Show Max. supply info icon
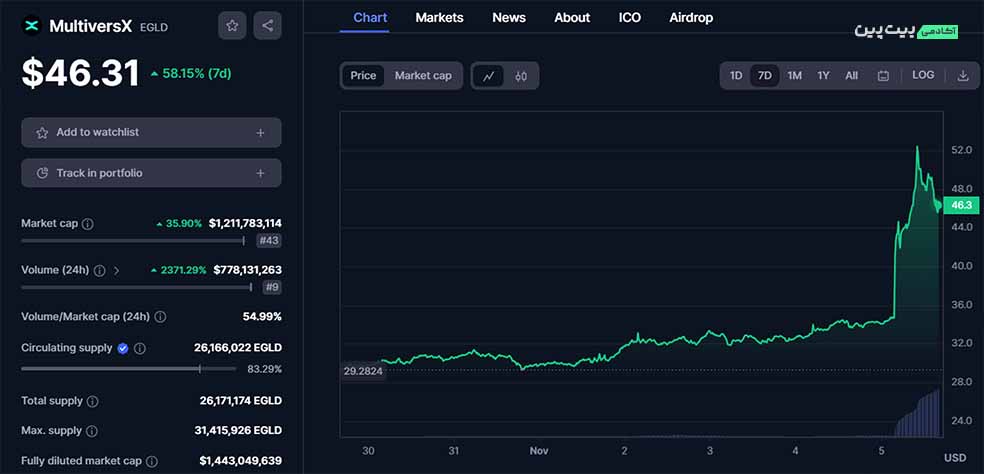 point(92,431)
